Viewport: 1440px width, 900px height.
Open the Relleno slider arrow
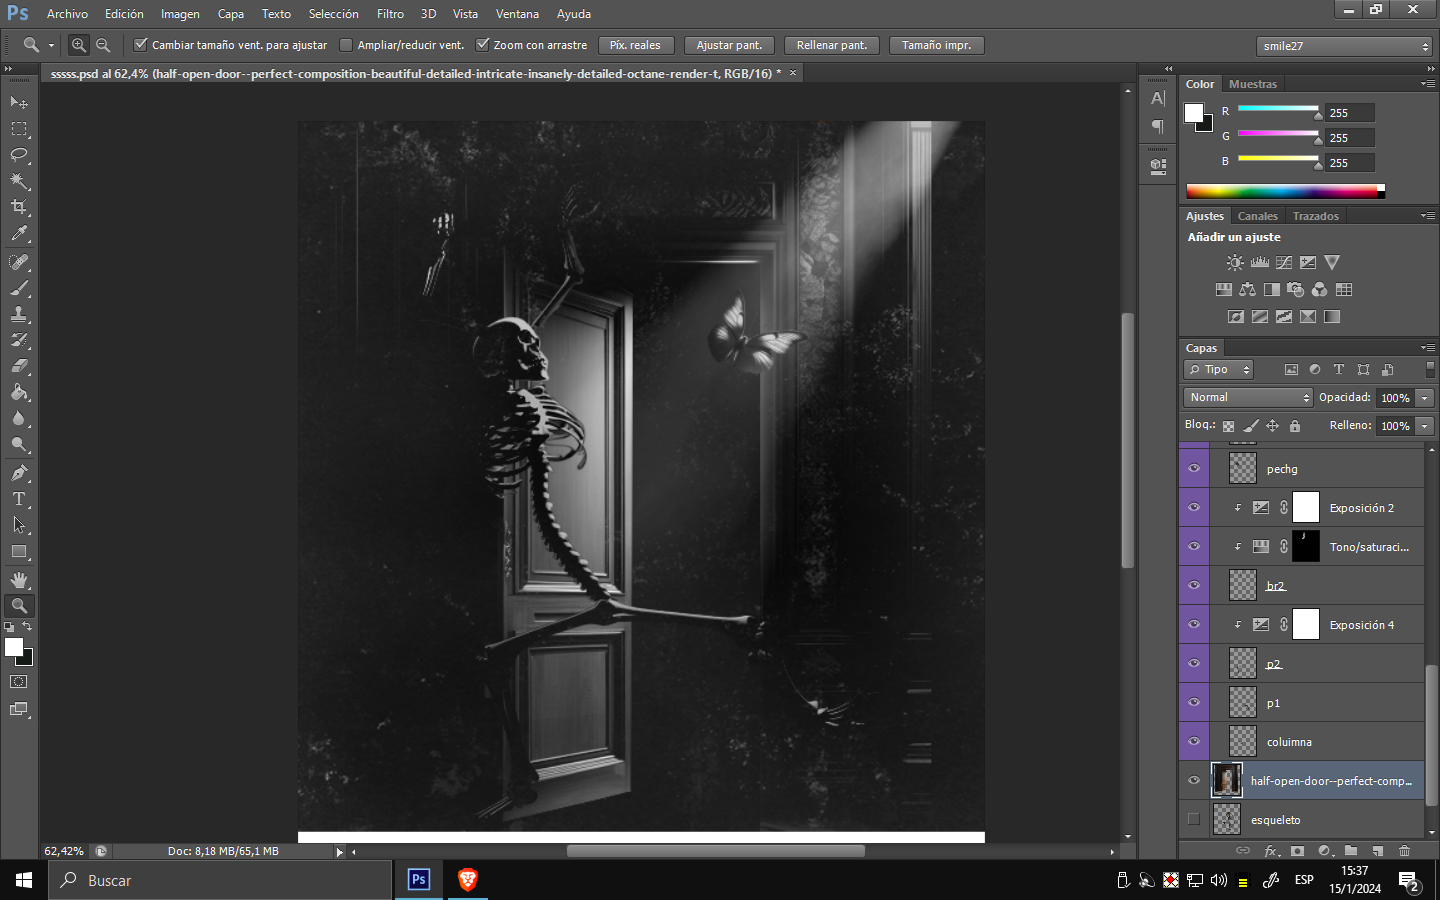pyautogui.click(x=1425, y=426)
